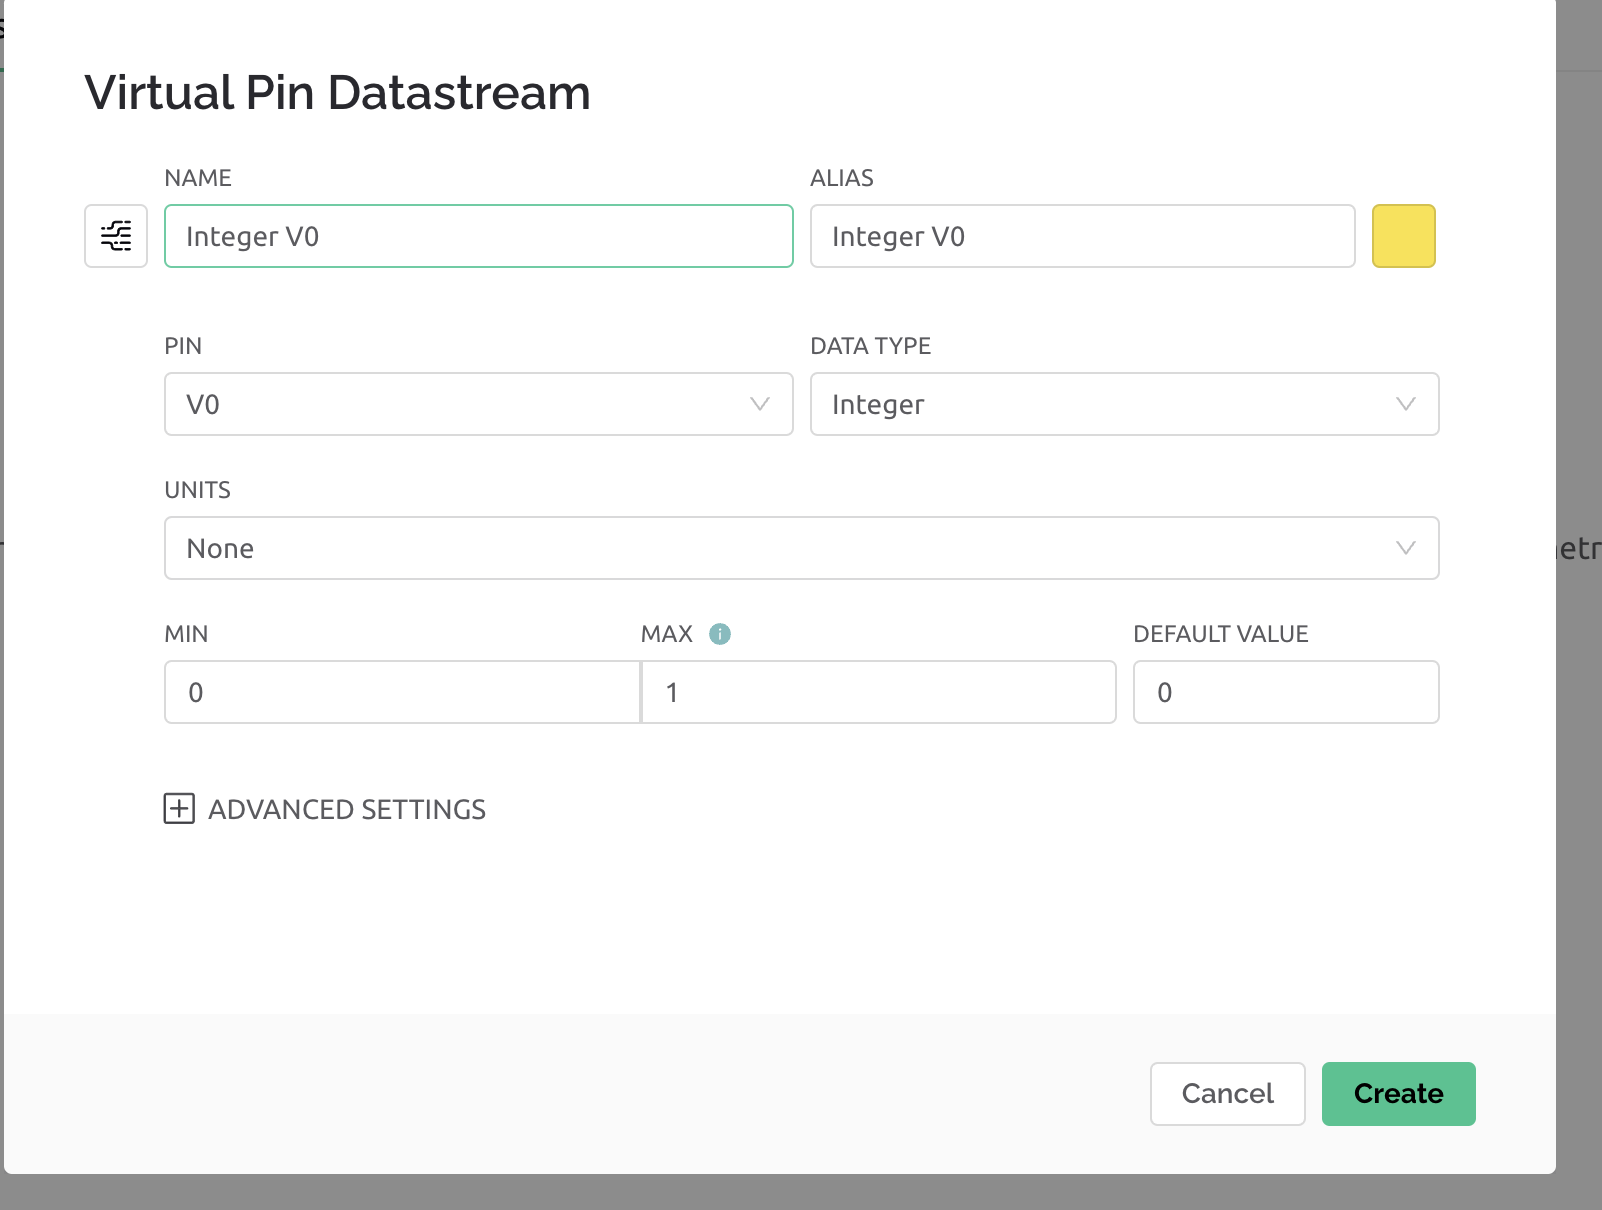The height and width of the screenshot is (1210, 1602).
Task: Click the Units field's chevron arrow
Action: tap(1405, 548)
